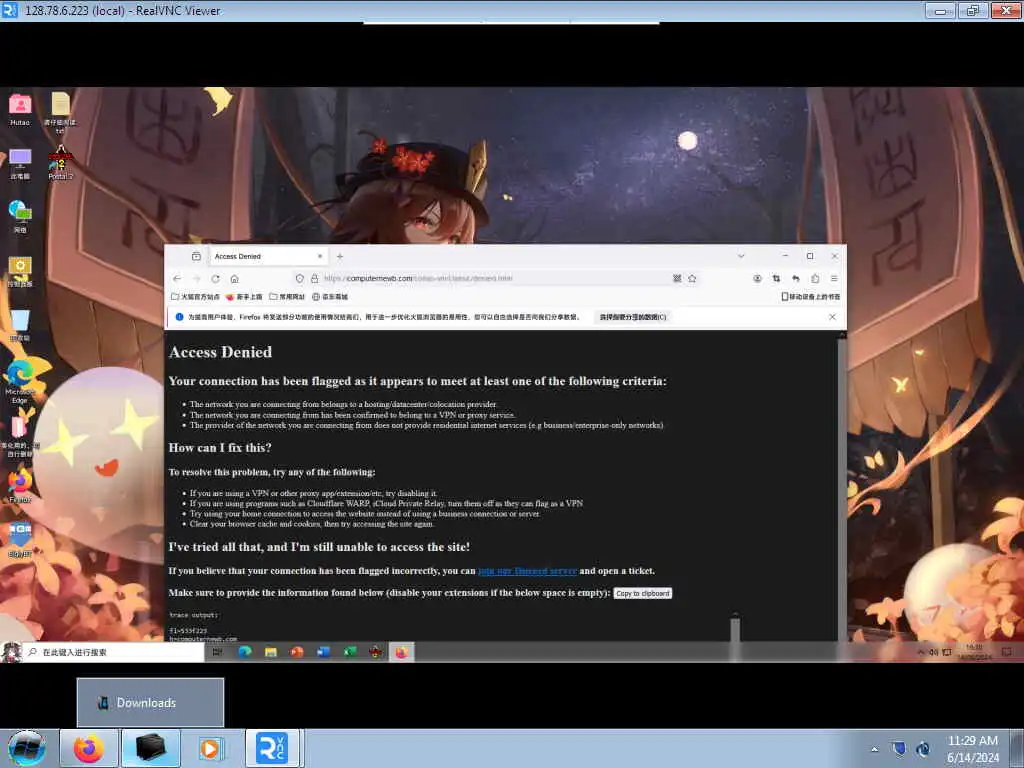Open the Firefox-logo bookmark in toolbar

[x=244, y=296]
